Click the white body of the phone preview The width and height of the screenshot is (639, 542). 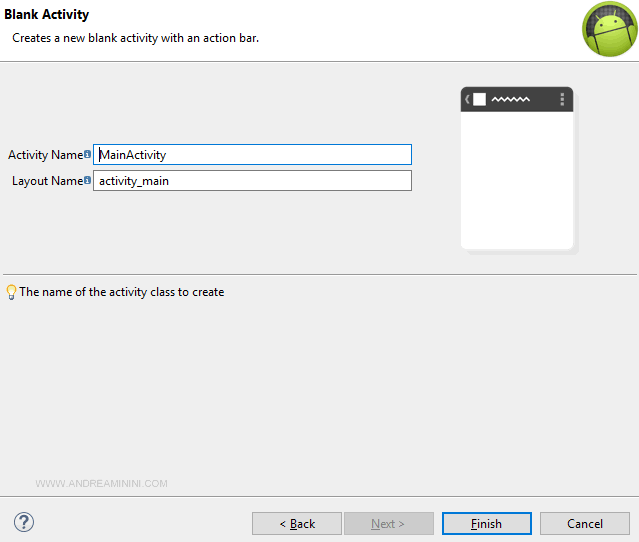(x=516, y=180)
